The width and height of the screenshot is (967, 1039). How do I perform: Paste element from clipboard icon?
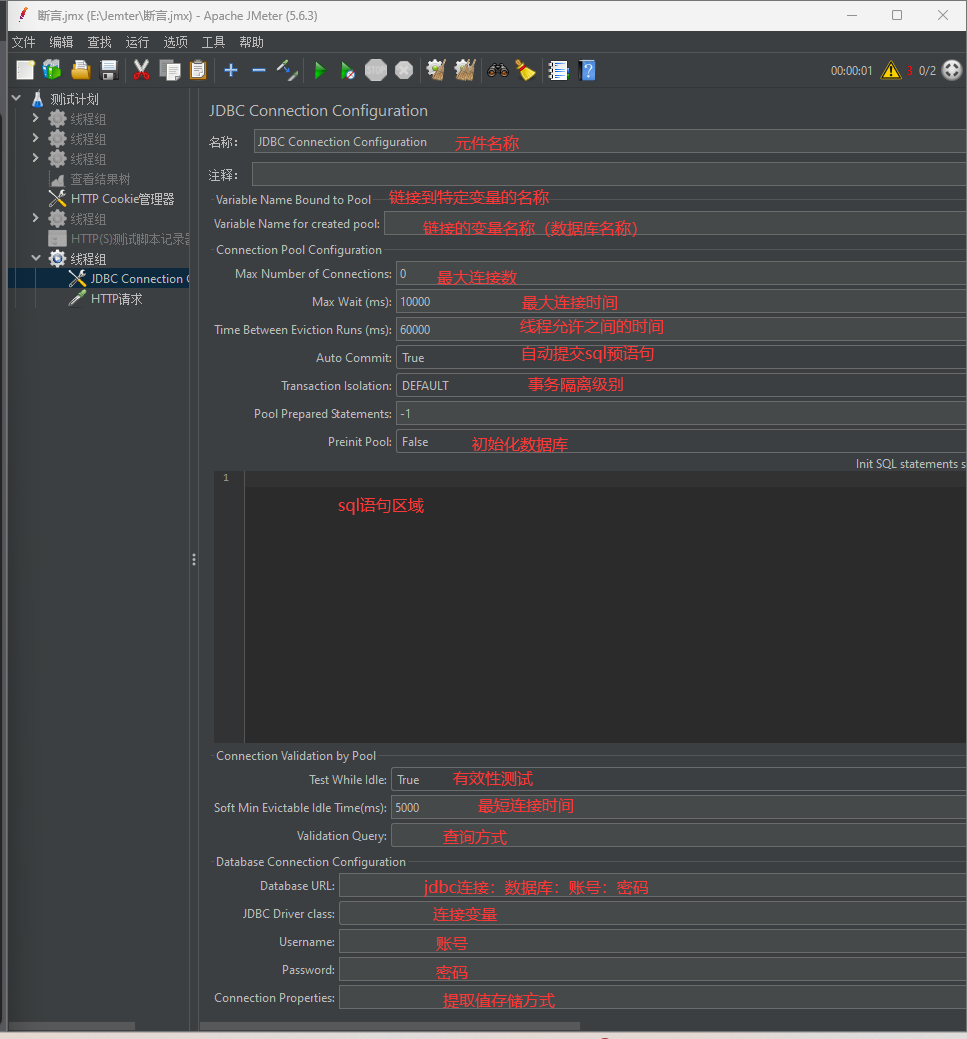(198, 70)
